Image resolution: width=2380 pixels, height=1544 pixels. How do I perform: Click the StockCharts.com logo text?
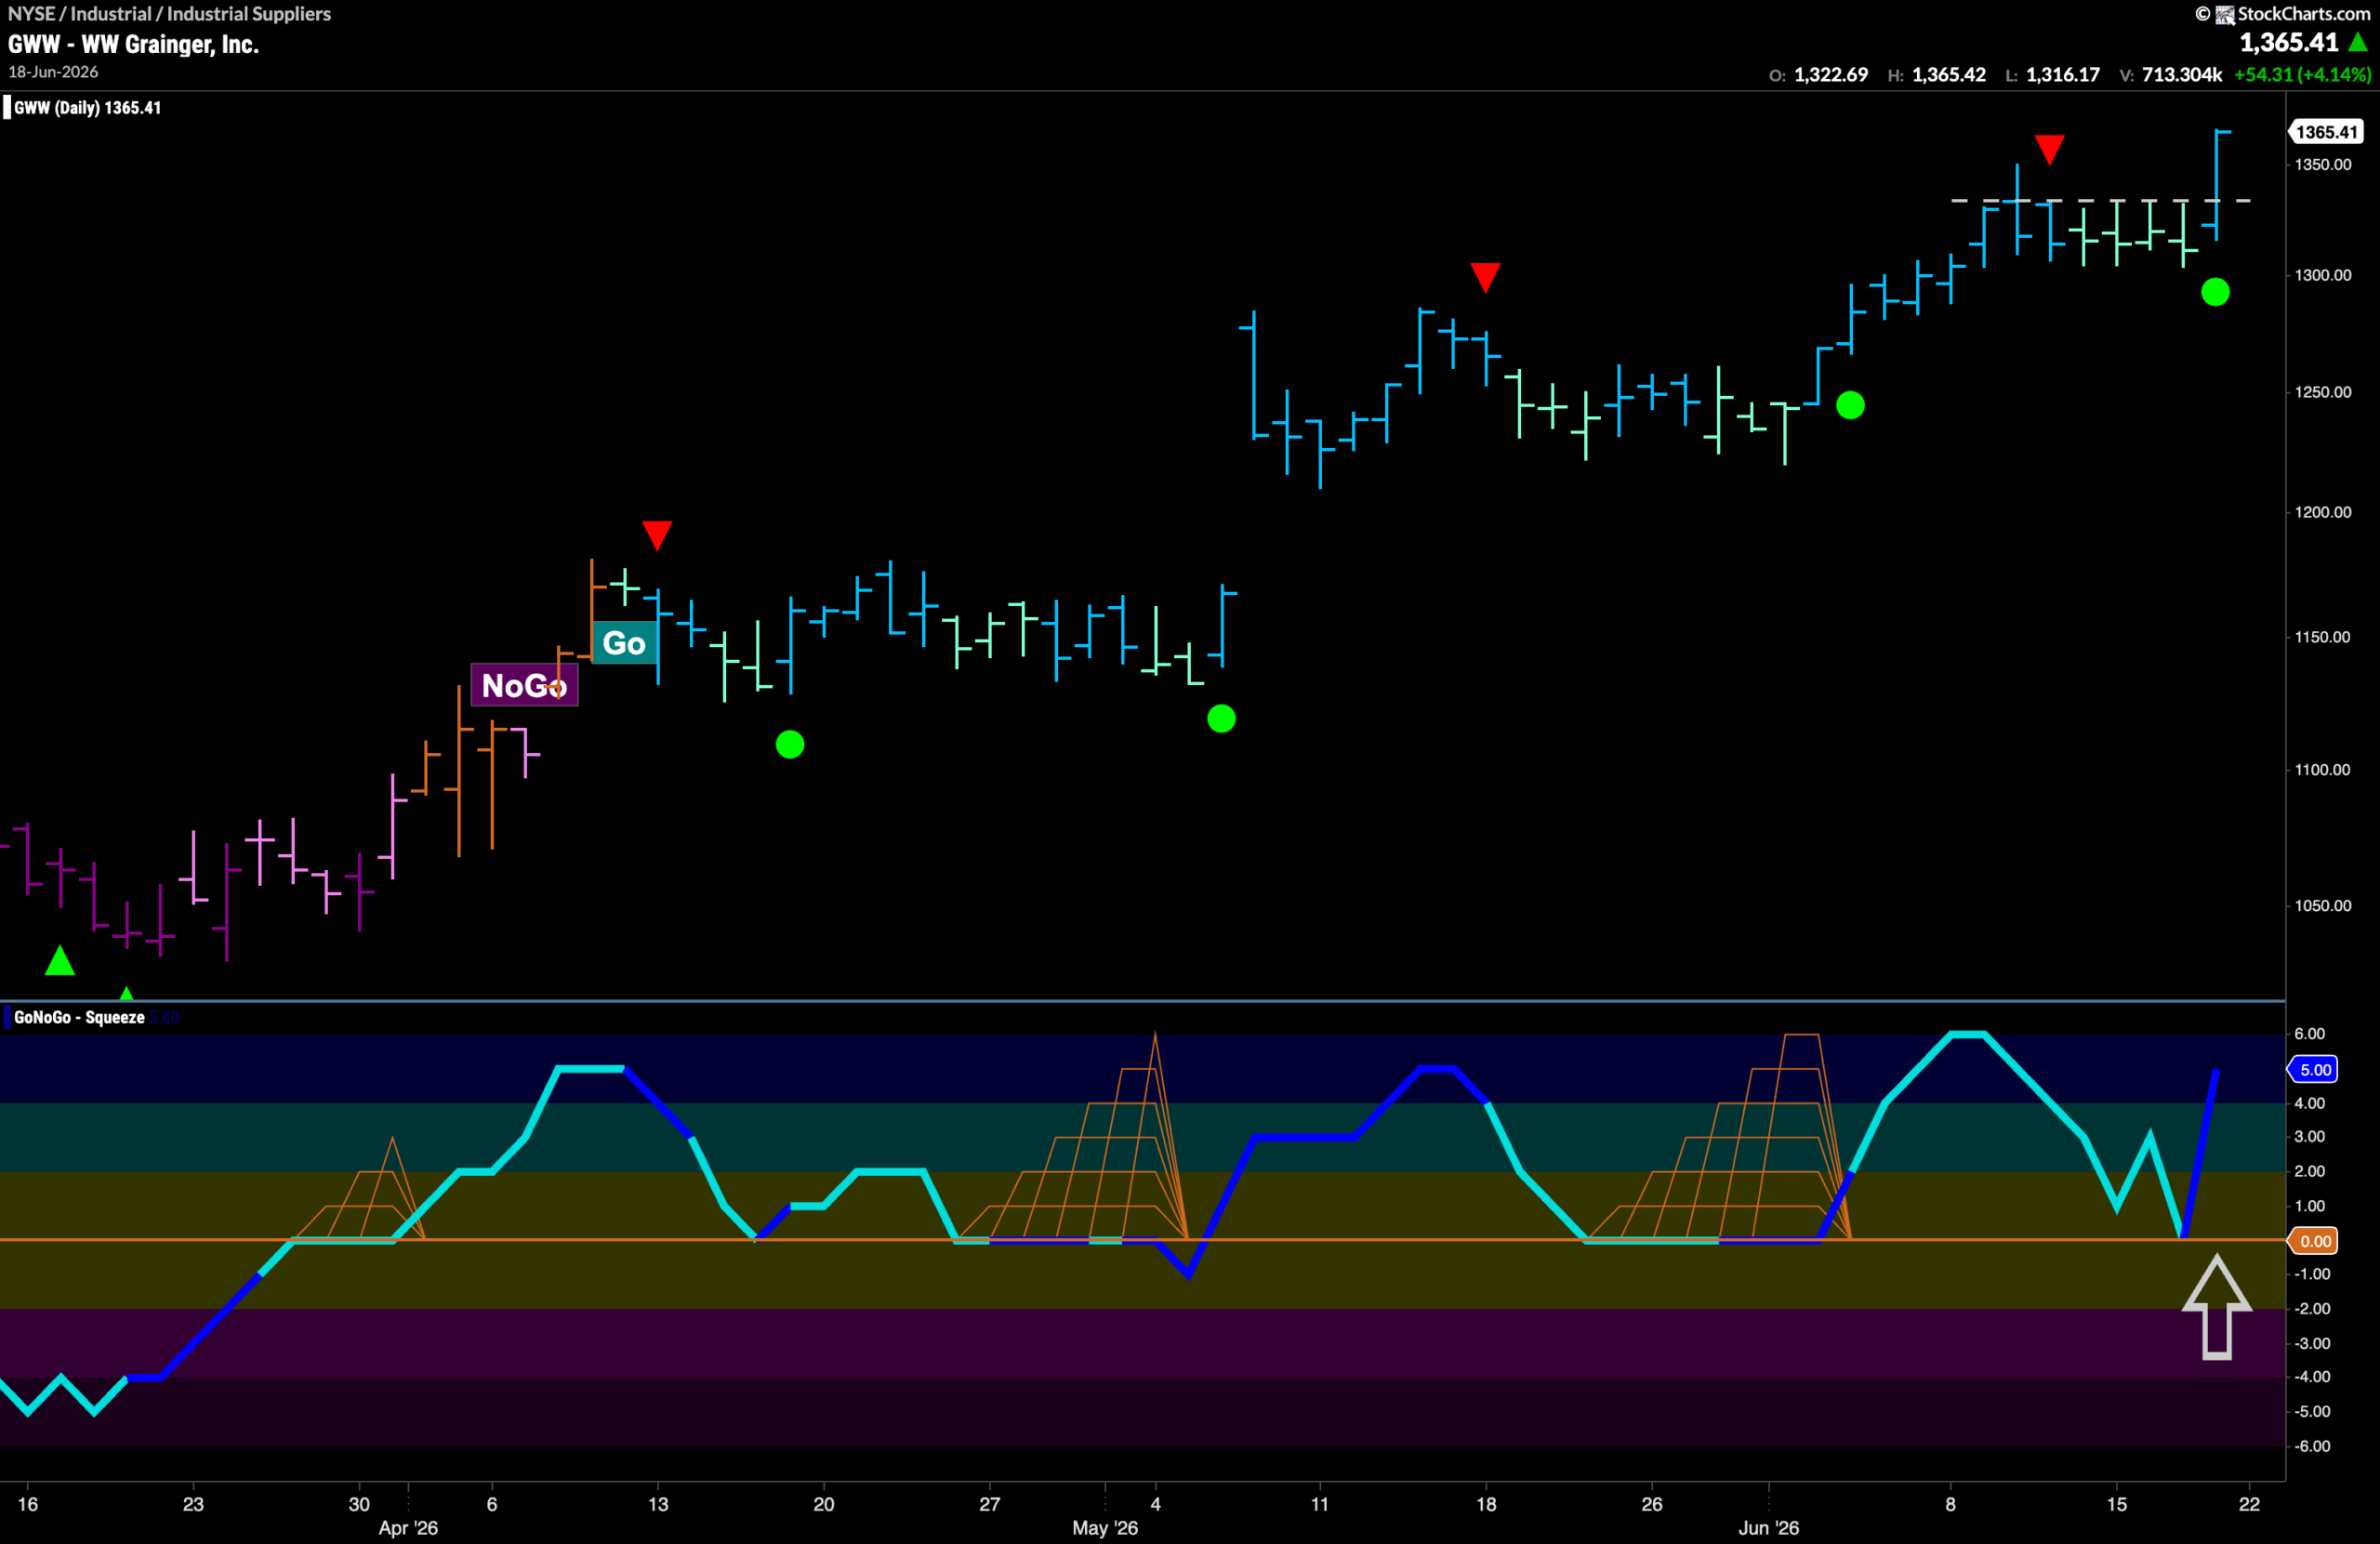pyautogui.click(x=2303, y=13)
